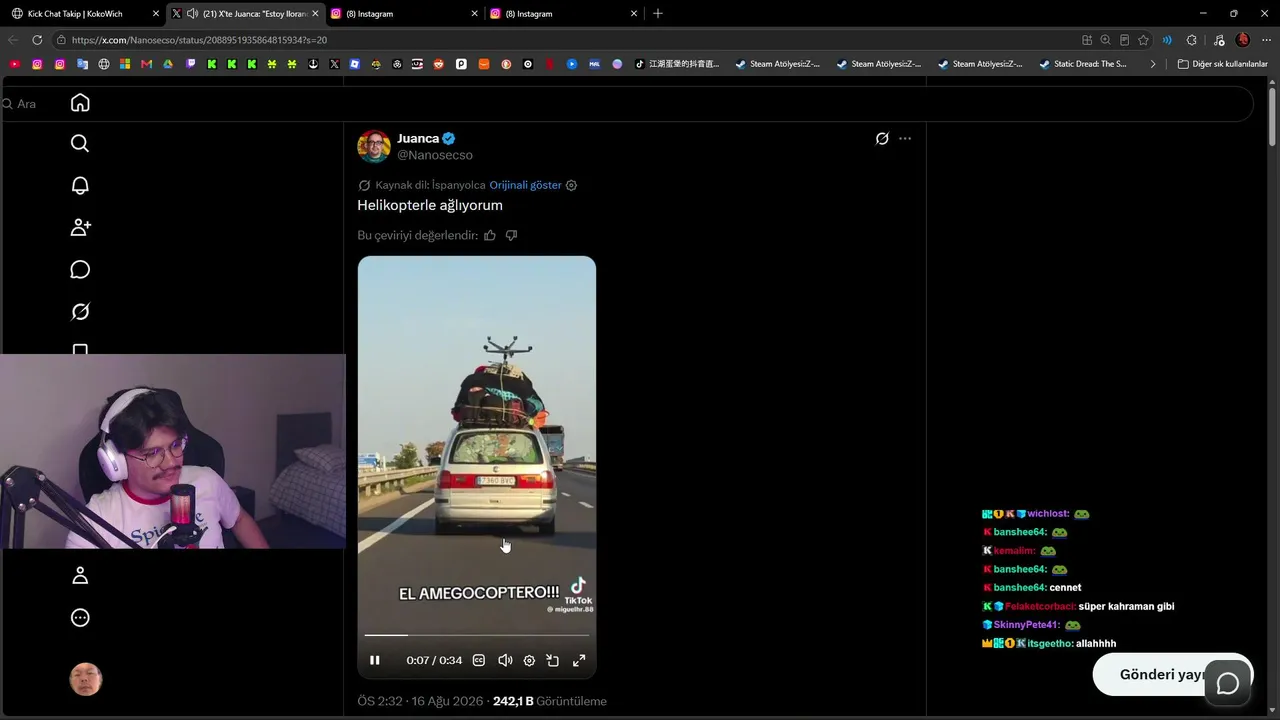
Task: Click the Orijinali göster link
Action: tap(525, 185)
